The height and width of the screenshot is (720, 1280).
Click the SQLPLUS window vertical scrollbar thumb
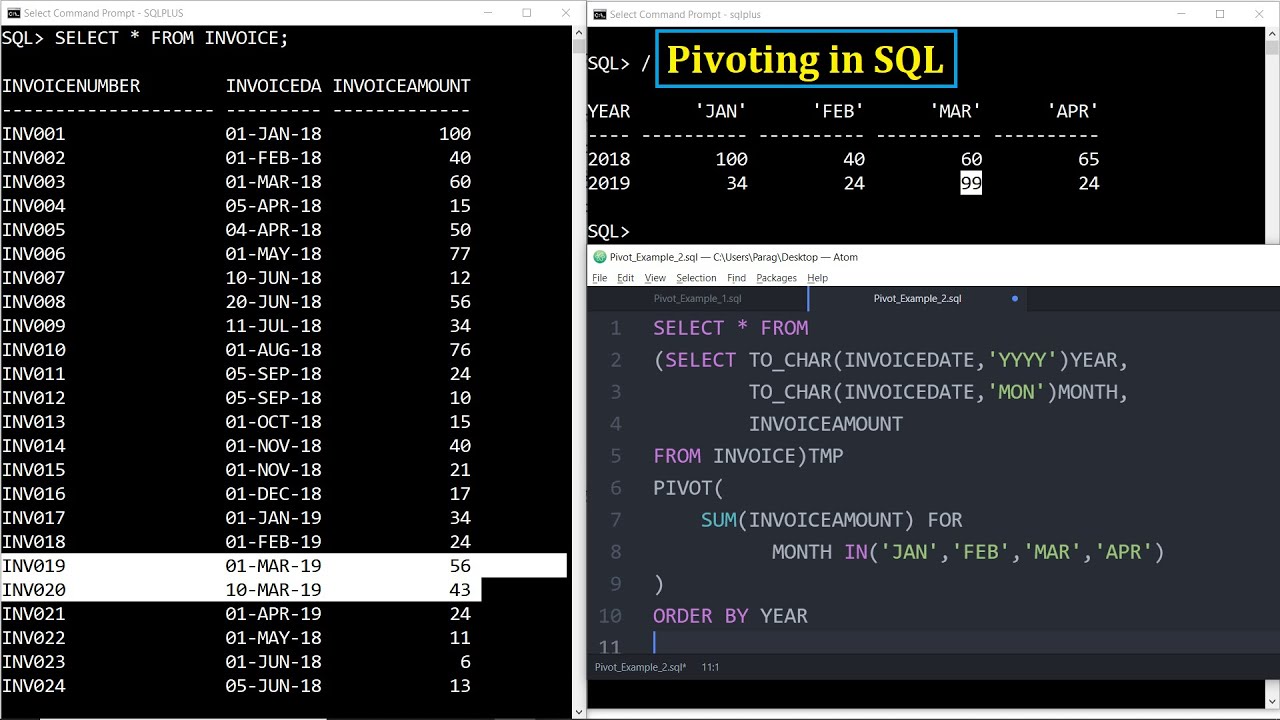click(x=578, y=46)
